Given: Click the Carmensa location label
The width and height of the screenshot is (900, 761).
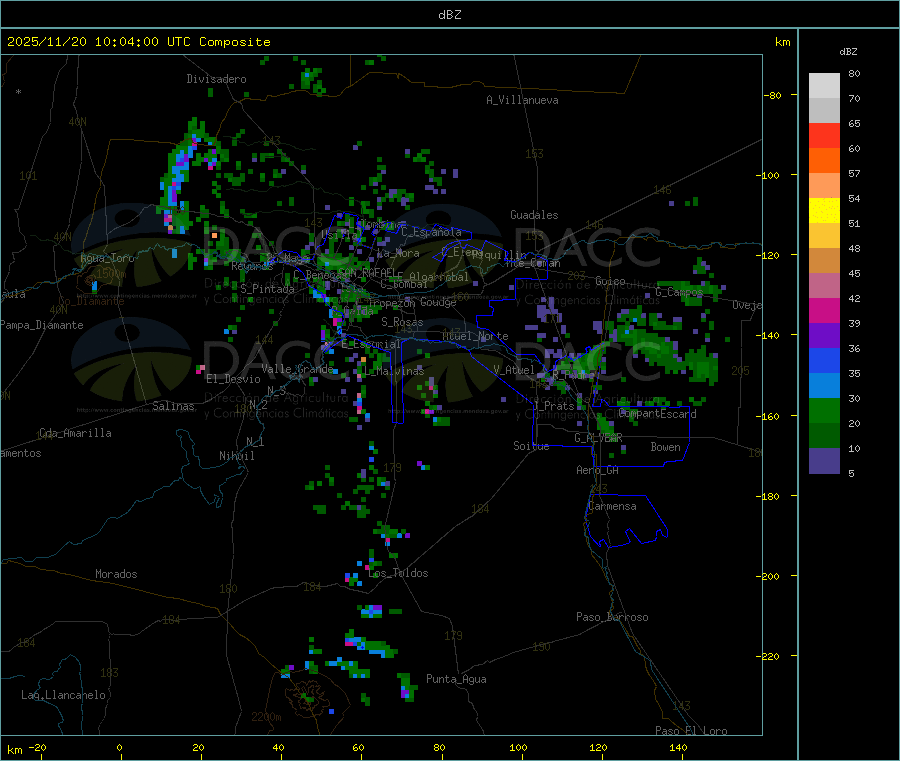Looking at the screenshot, I should pyautogui.click(x=612, y=506).
